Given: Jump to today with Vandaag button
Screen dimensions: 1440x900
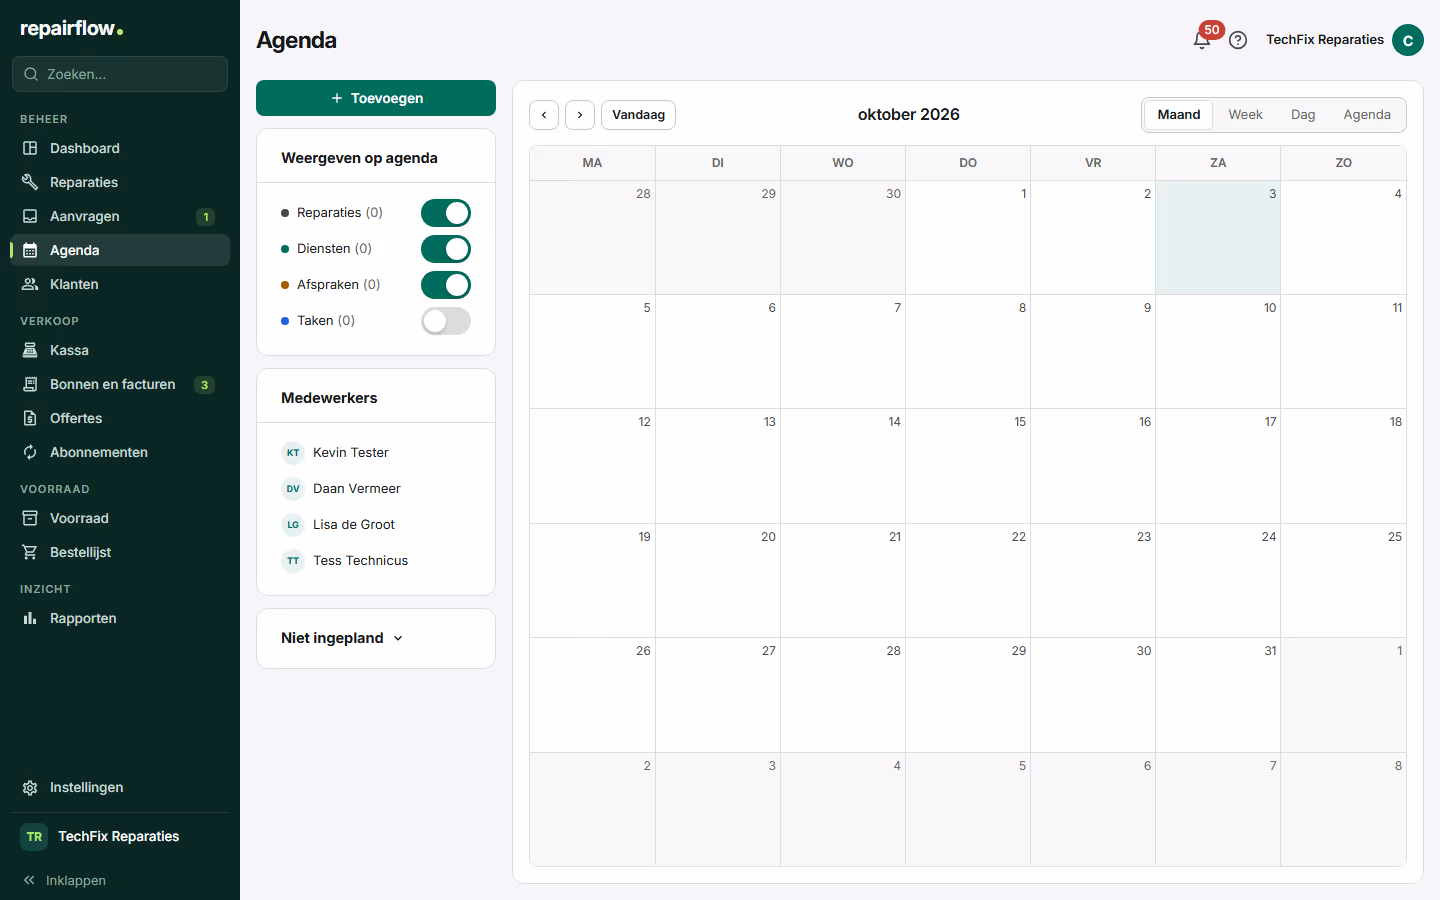Looking at the screenshot, I should point(638,115).
